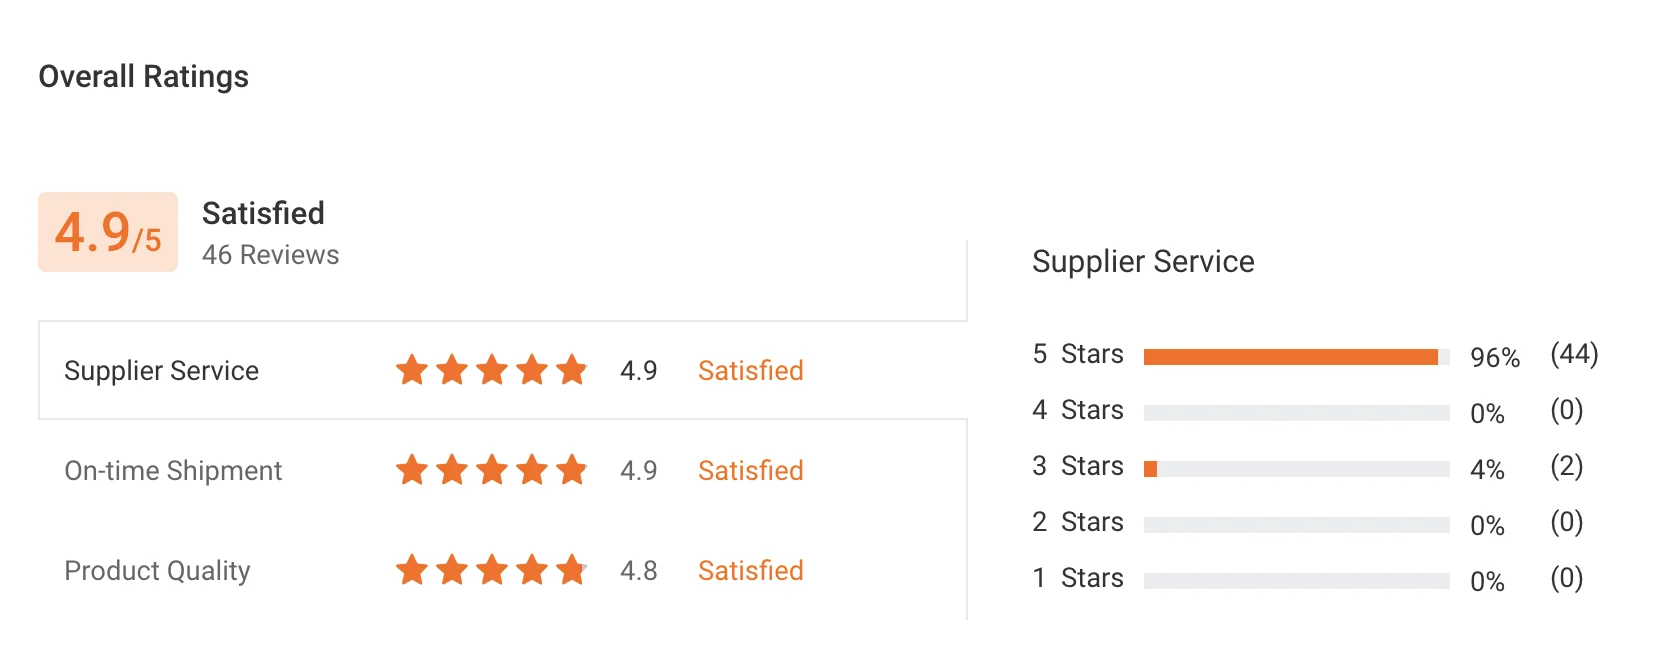
Task: Click the 5 Stars progress bar
Action: coord(1296,357)
